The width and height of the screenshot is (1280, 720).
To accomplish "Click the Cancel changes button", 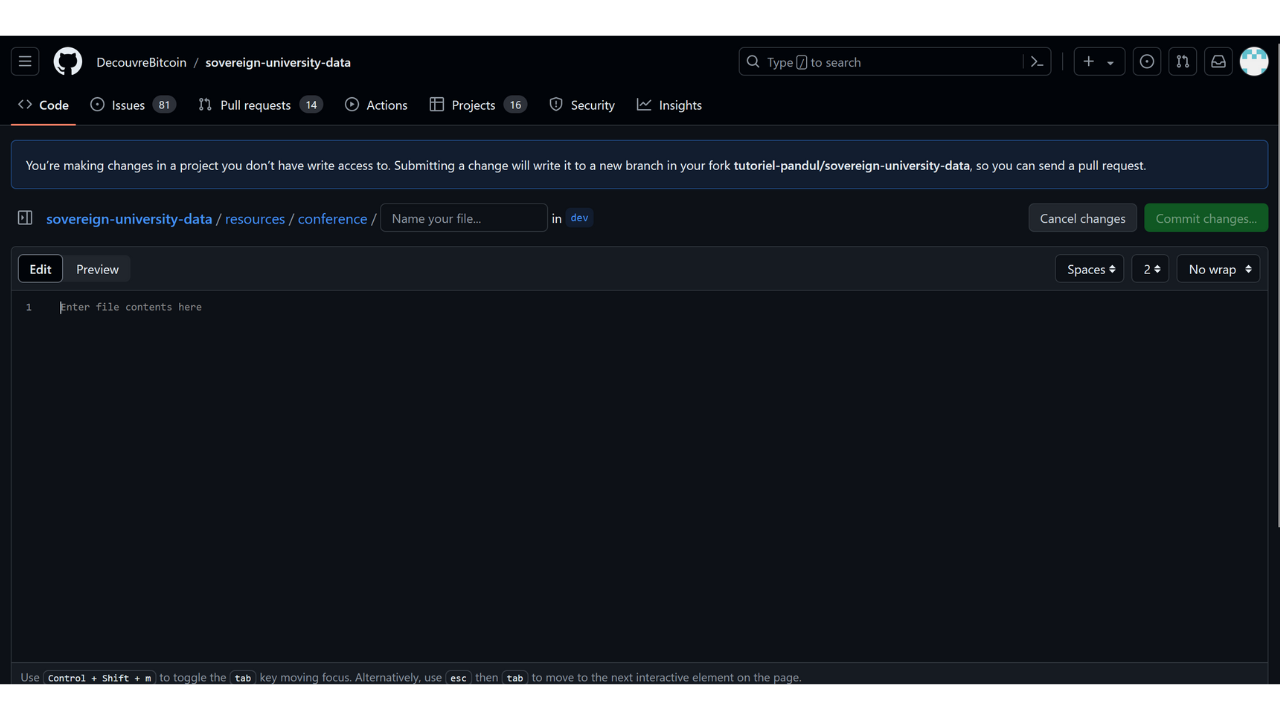I will [x=1082, y=218].
